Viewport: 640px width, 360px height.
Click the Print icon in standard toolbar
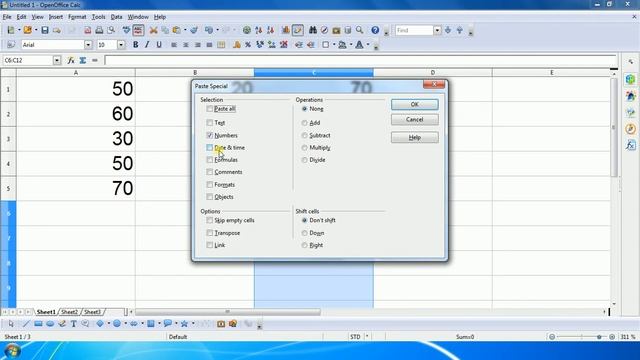pyautogui.click(x=99, y=30)
